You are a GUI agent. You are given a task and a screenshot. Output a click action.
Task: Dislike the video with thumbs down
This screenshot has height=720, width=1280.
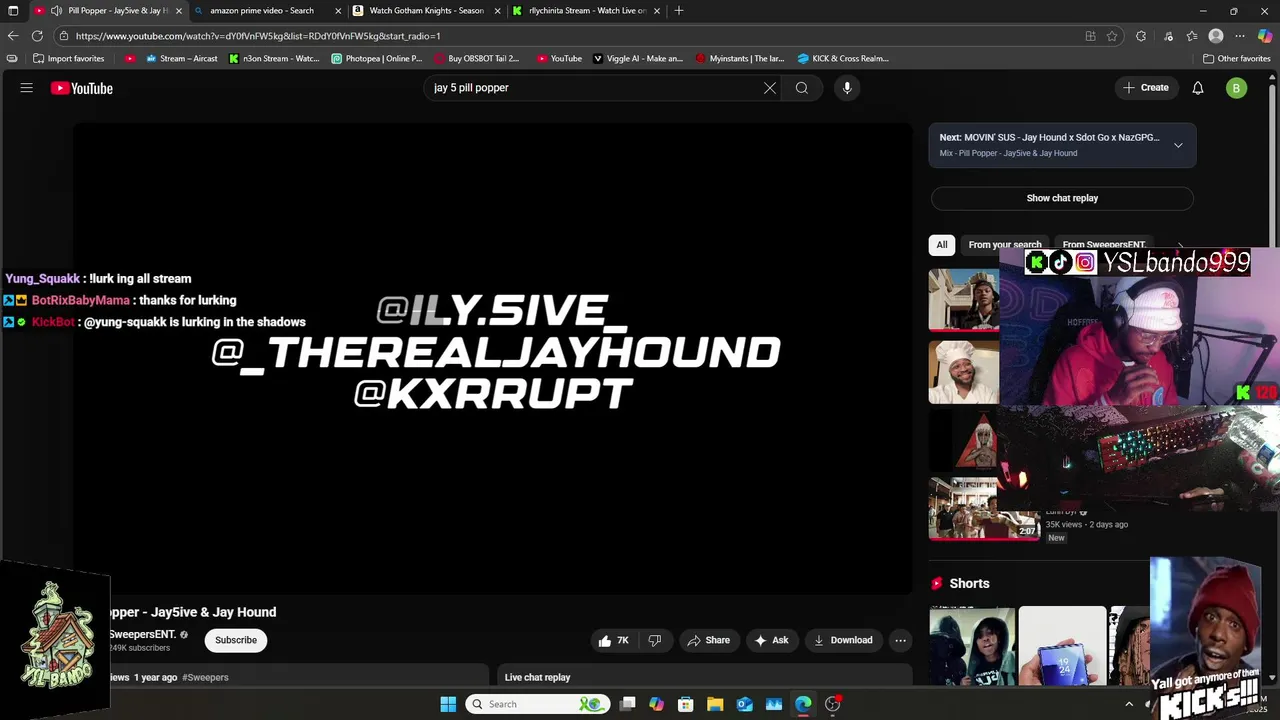655,640
